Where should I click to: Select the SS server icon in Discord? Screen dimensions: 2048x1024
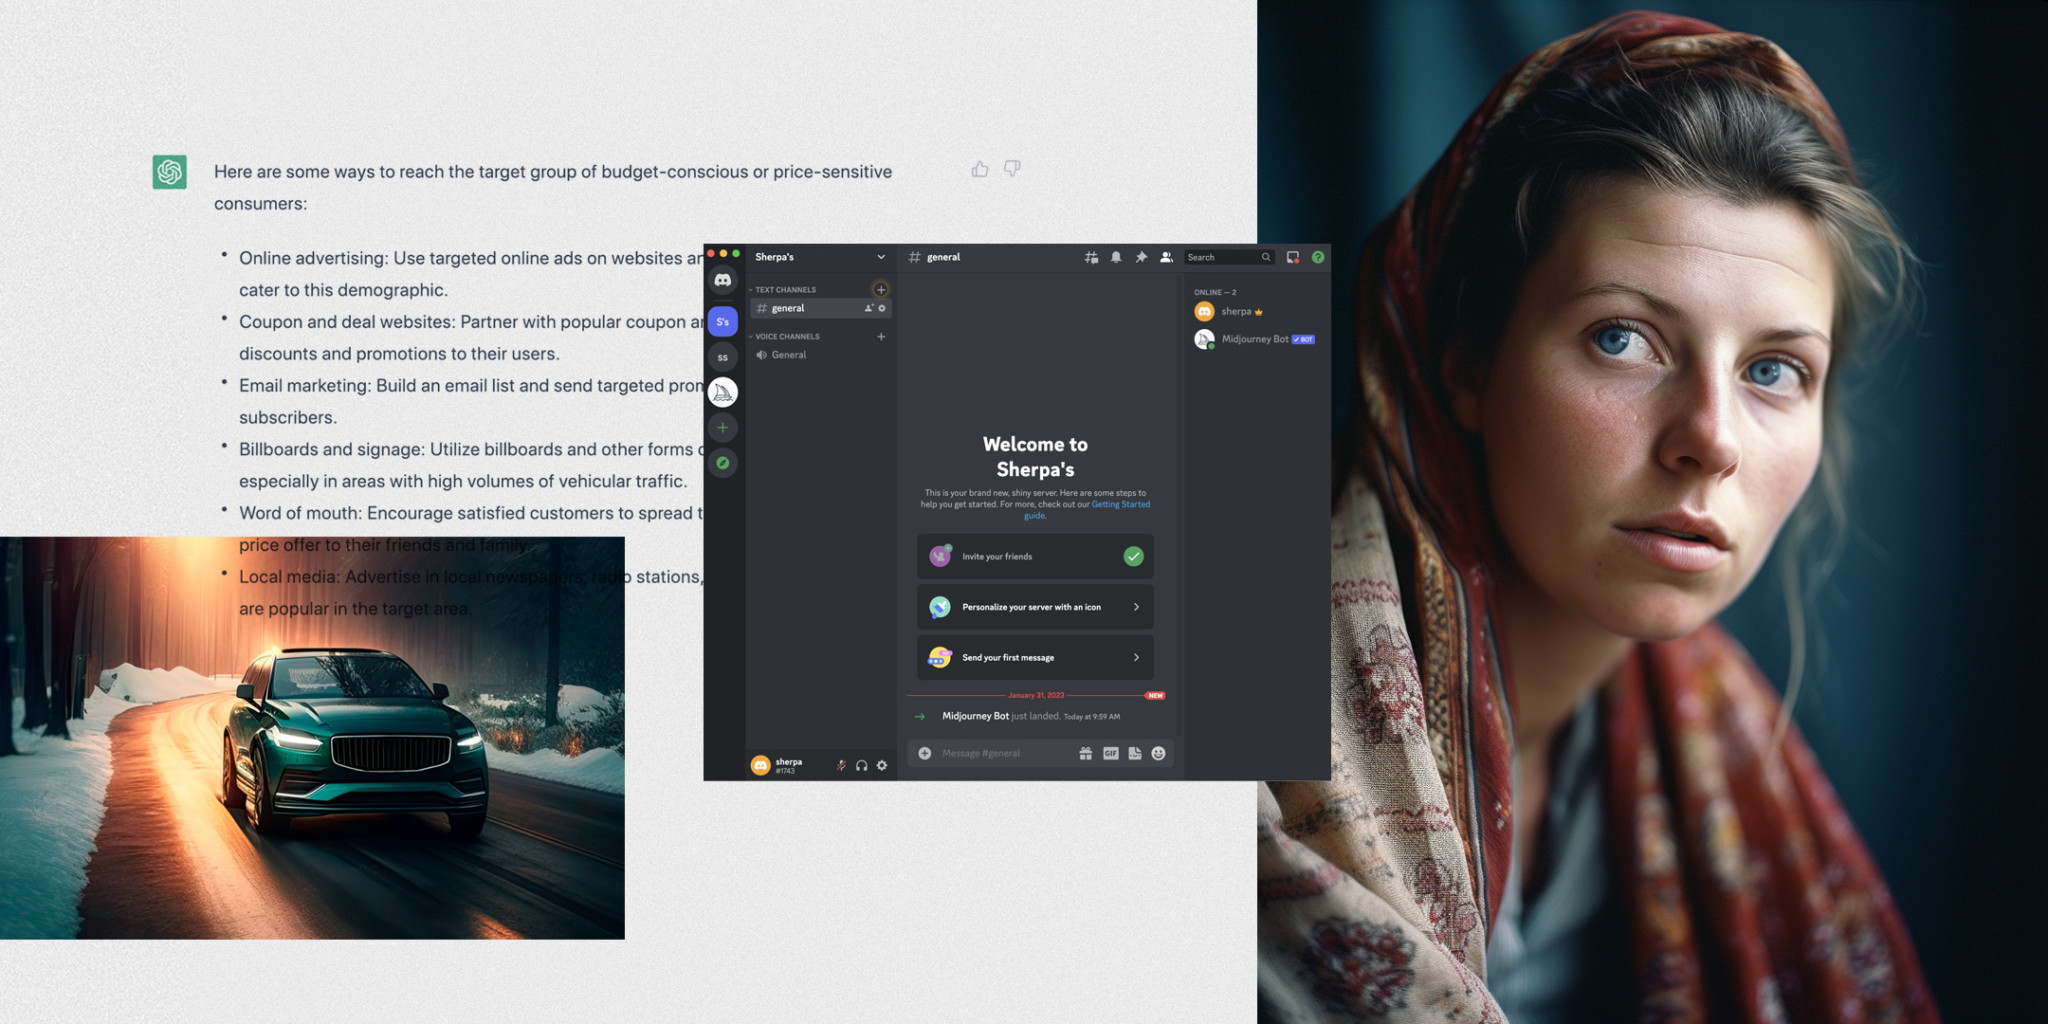[x=722, y=357]
